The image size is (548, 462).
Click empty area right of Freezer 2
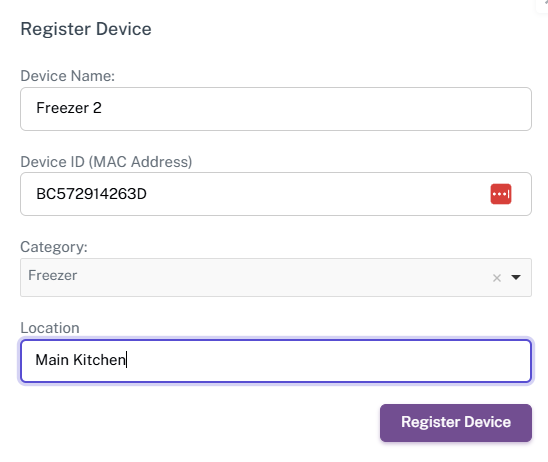click(x=315, y=109)
